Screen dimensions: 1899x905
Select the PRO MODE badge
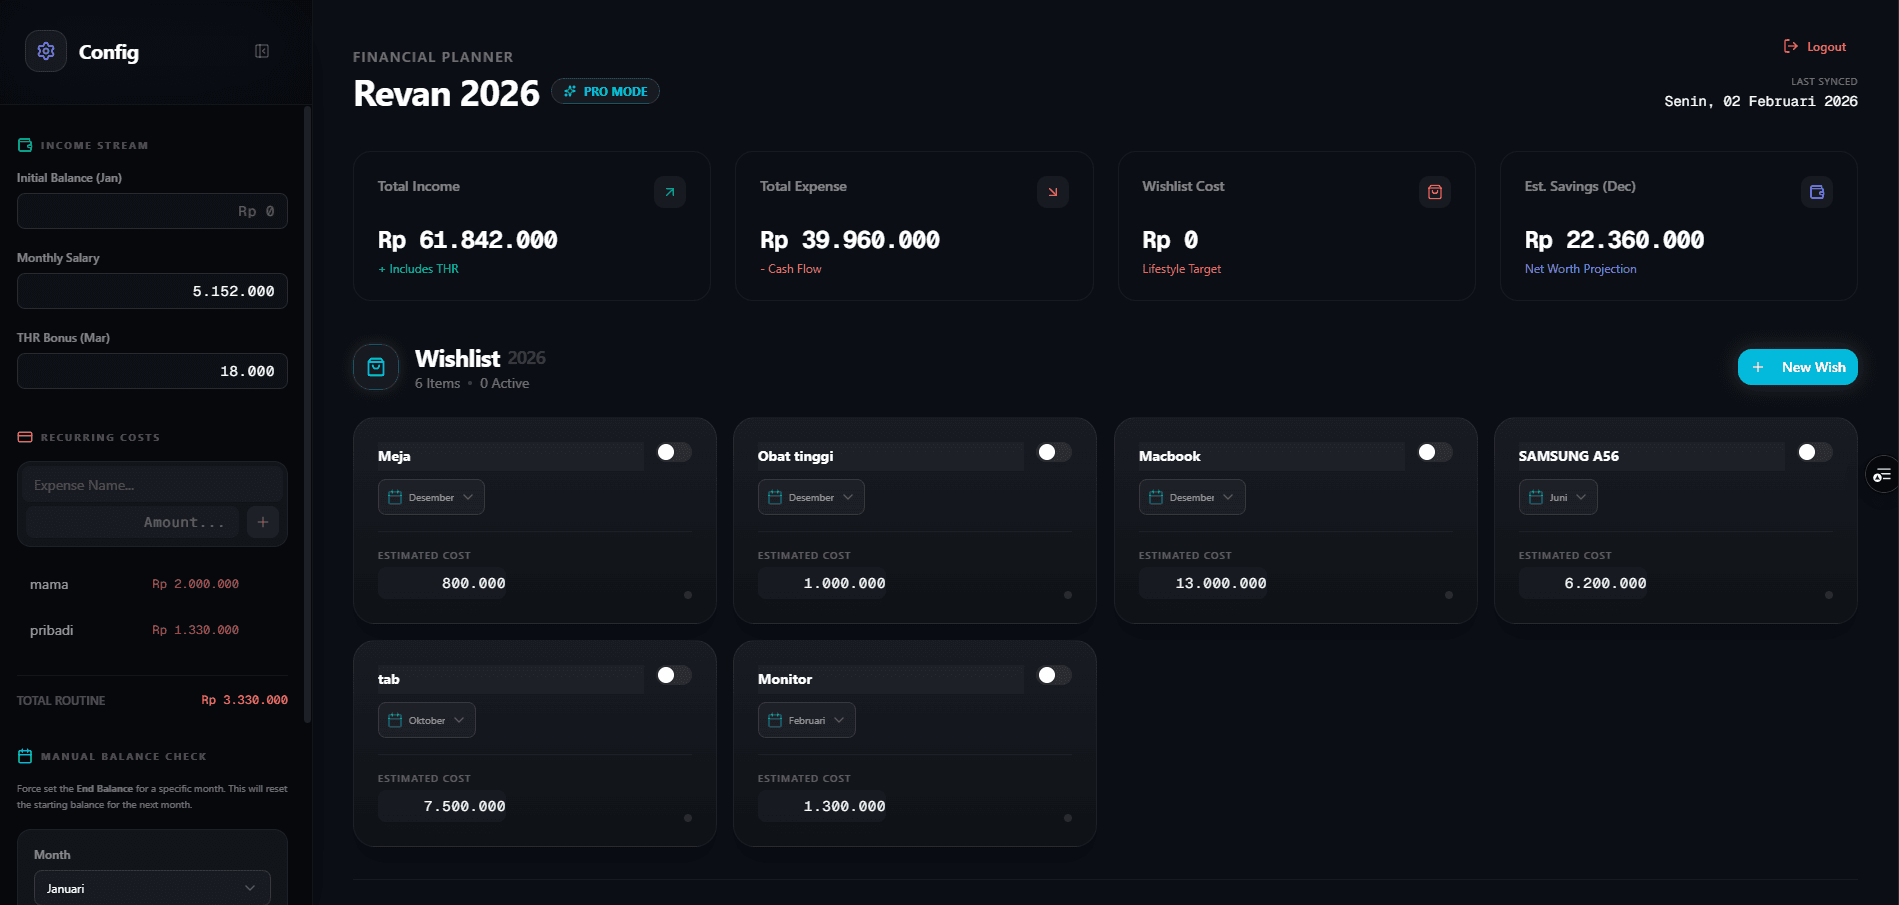click(605, 90)
